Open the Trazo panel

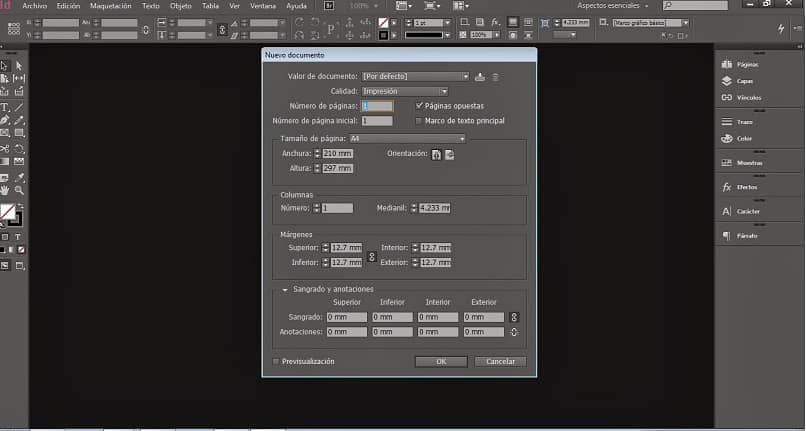[738, 122]
